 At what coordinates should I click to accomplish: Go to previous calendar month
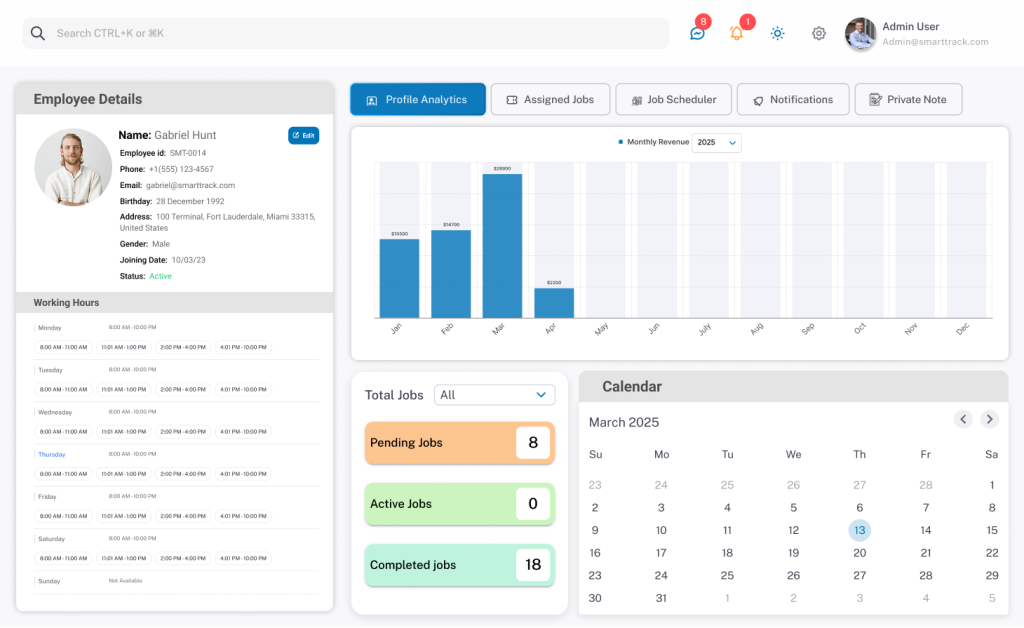coord(963,419)
